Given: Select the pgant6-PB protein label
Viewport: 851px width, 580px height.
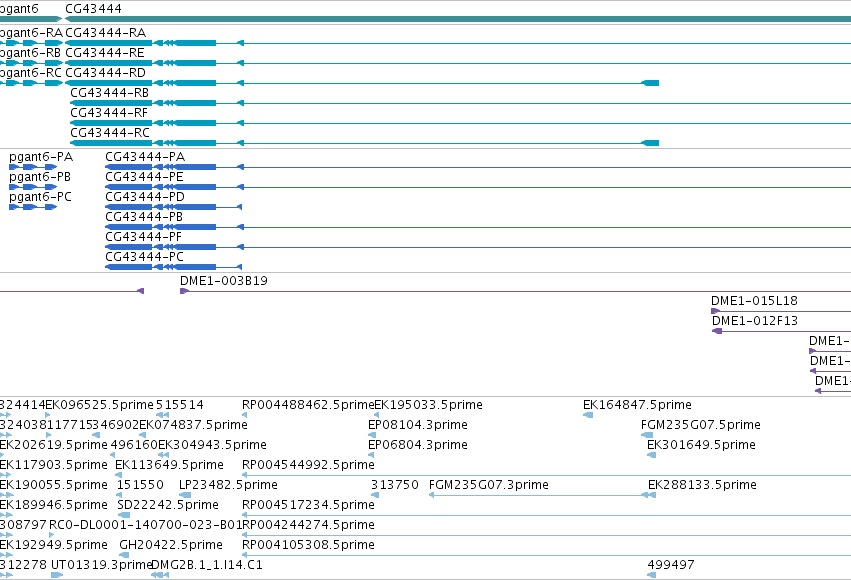Looking at the screenshot, I should tap(40, 177).
